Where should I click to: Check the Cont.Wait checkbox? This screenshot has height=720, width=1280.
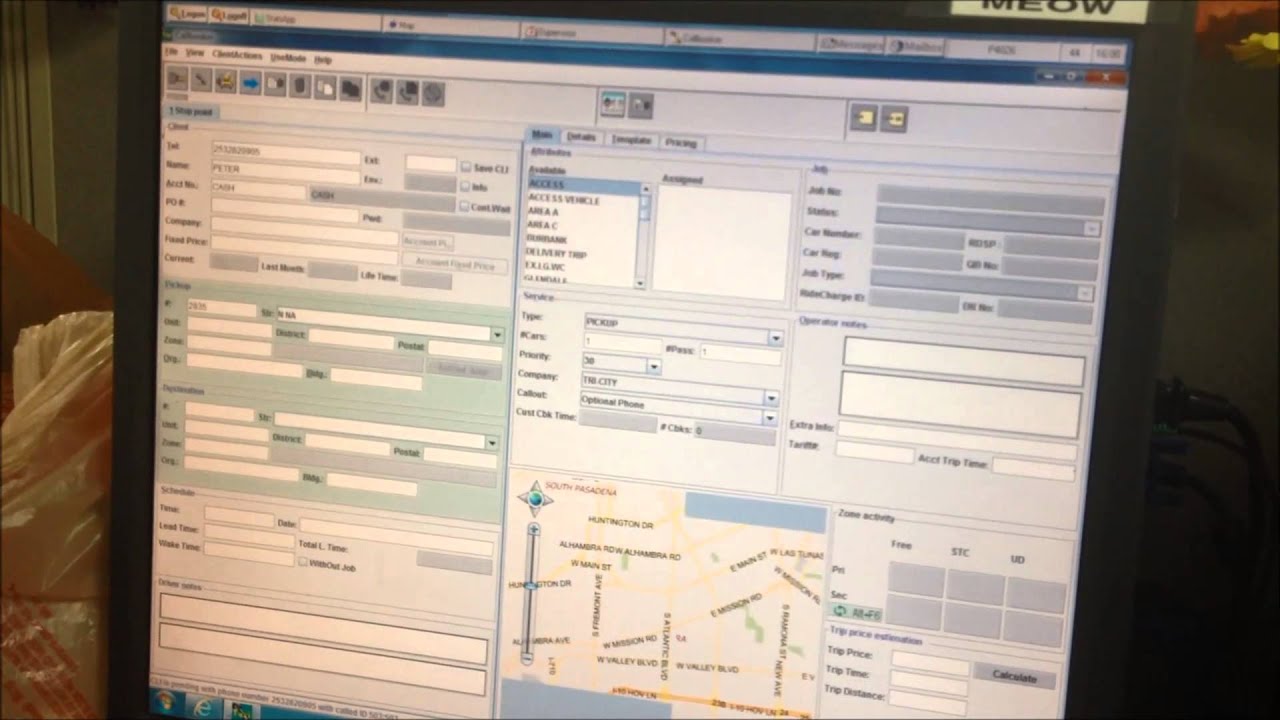[x=464, y=206]
